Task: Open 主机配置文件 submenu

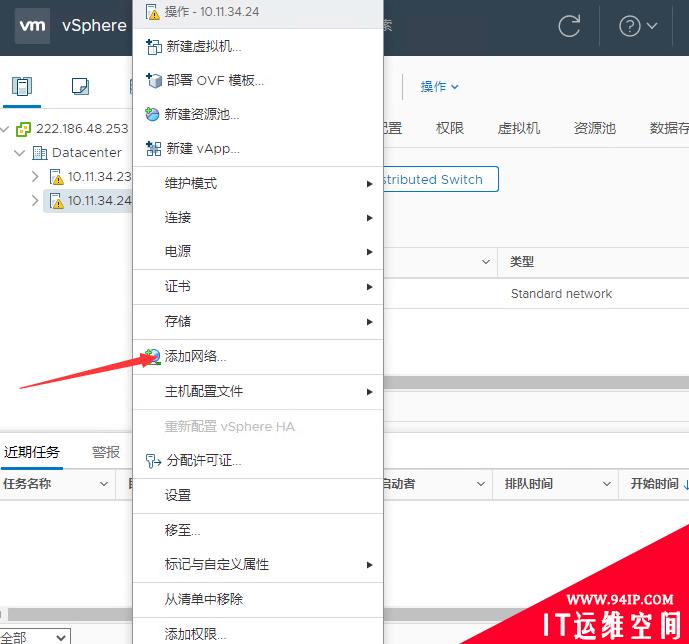Action: click(x=258, y=391)
